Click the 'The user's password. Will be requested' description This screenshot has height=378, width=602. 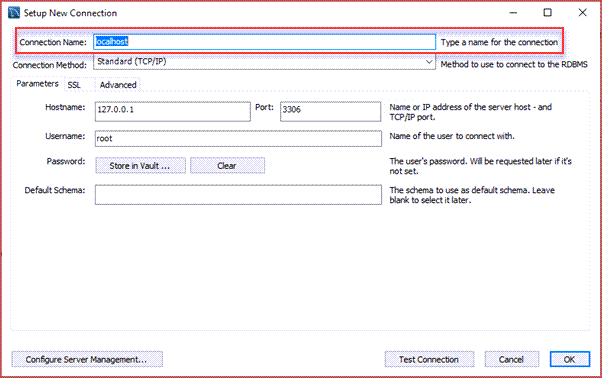[x=480, y=166]
